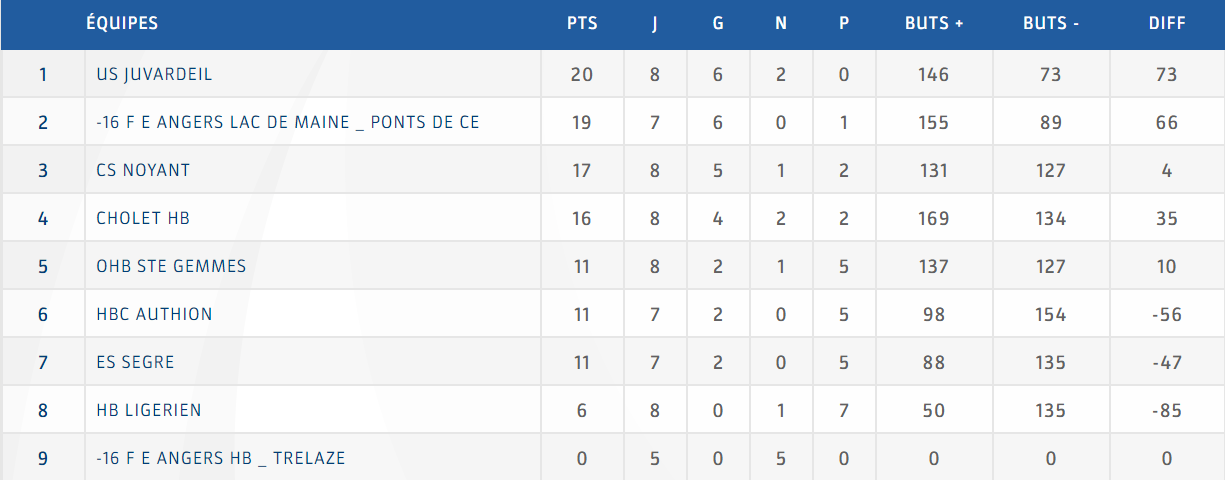Click the BUTS - column header
The width and height of the screenshot is (1225, 480).
(x=1051, y=23)
